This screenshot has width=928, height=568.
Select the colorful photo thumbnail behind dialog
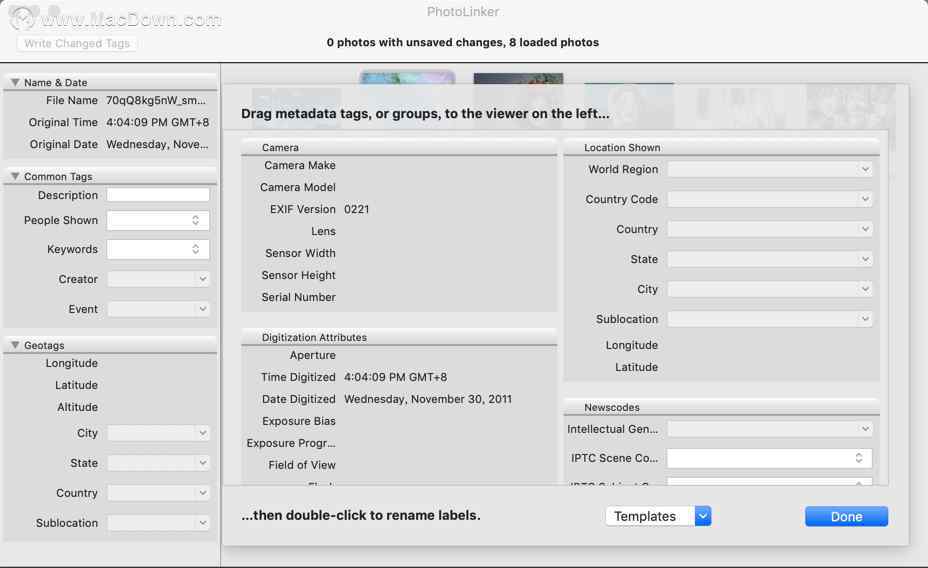(407, 78)
